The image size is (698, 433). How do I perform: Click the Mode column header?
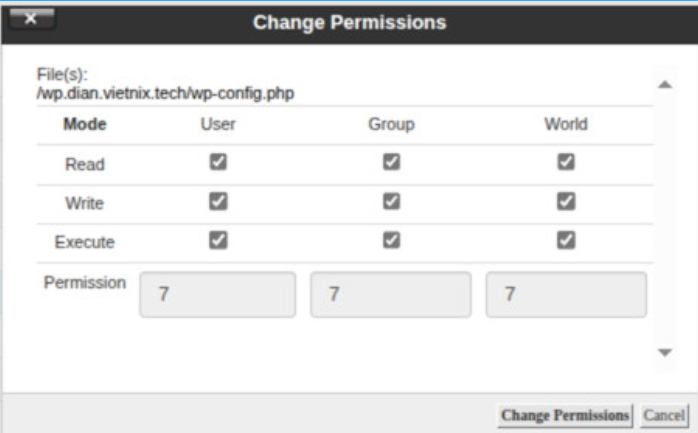[x=85, y=125]
